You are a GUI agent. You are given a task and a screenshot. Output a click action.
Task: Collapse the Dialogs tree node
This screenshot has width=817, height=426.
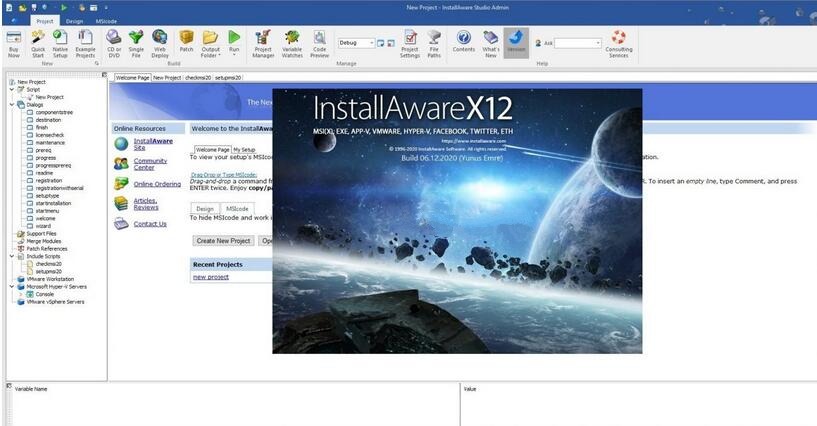pos(12,105)
